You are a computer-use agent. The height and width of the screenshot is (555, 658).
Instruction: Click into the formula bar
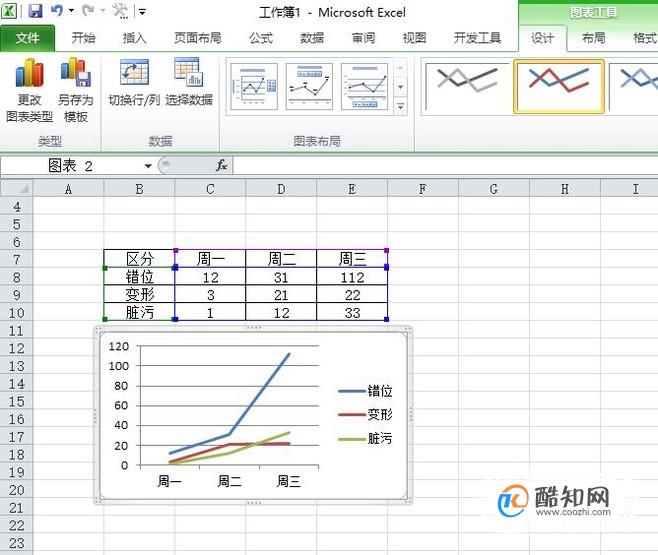point(445,166)
